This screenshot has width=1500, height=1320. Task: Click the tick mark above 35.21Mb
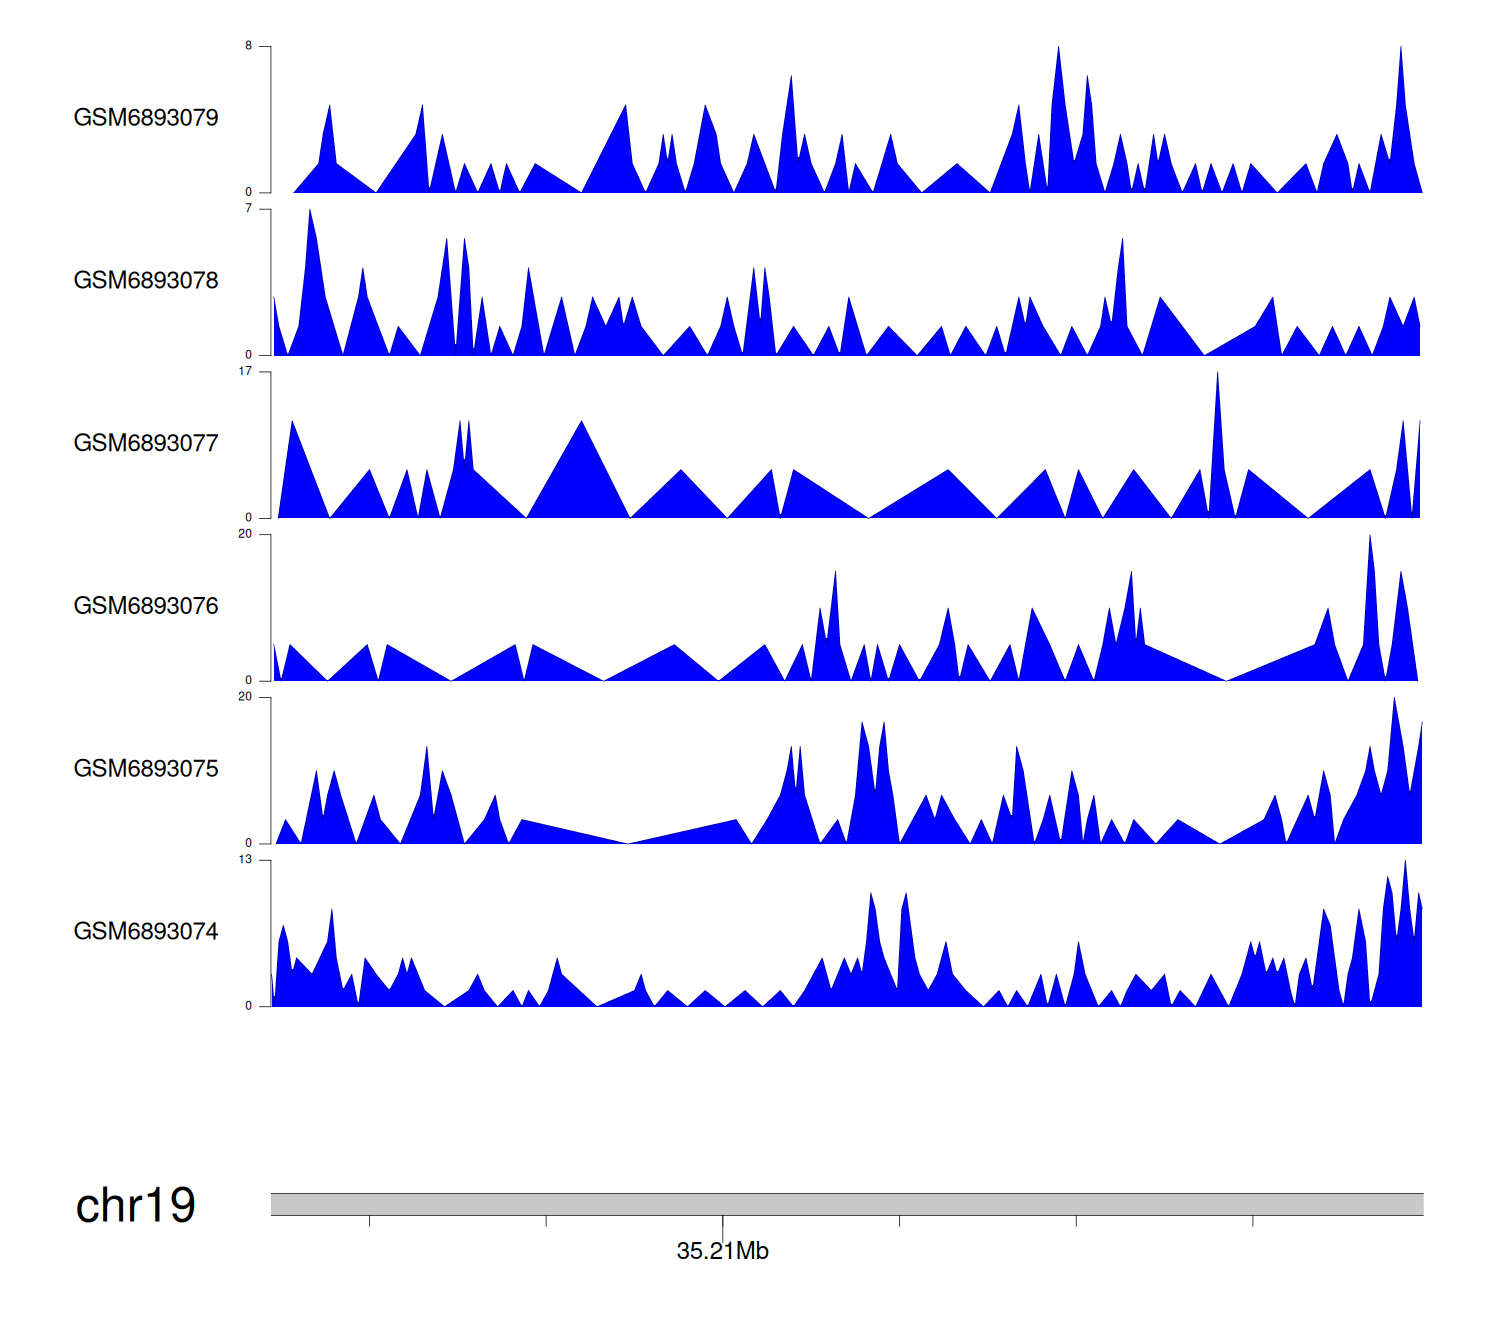click(723, 1224)
